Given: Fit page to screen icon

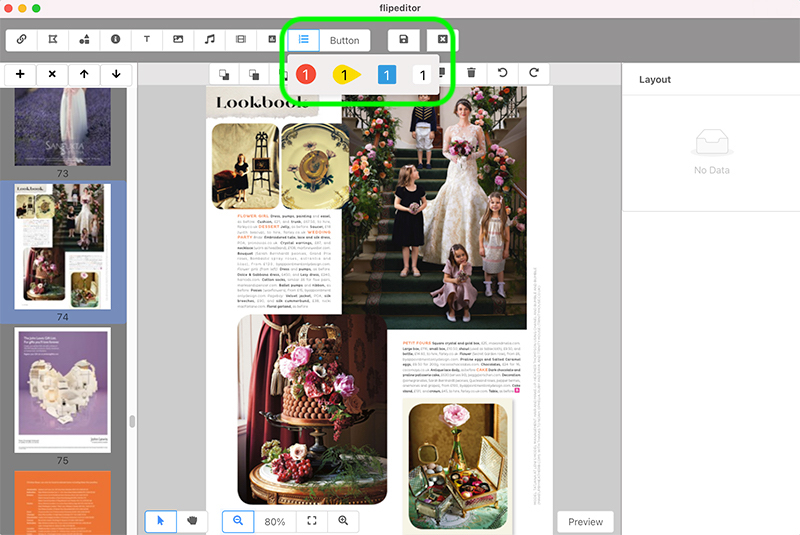Looking at the screenshot, I should point(312,521).
